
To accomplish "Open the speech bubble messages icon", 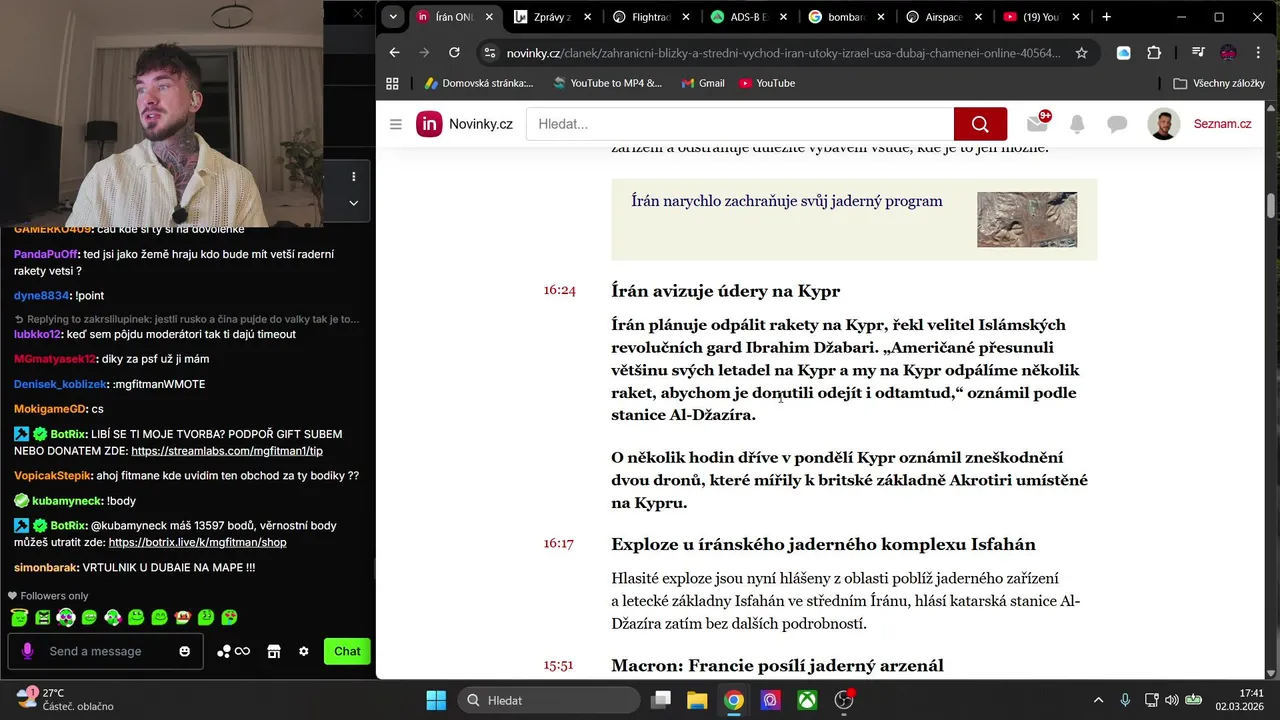I will pyautogui.click(x=1117, y=124).
